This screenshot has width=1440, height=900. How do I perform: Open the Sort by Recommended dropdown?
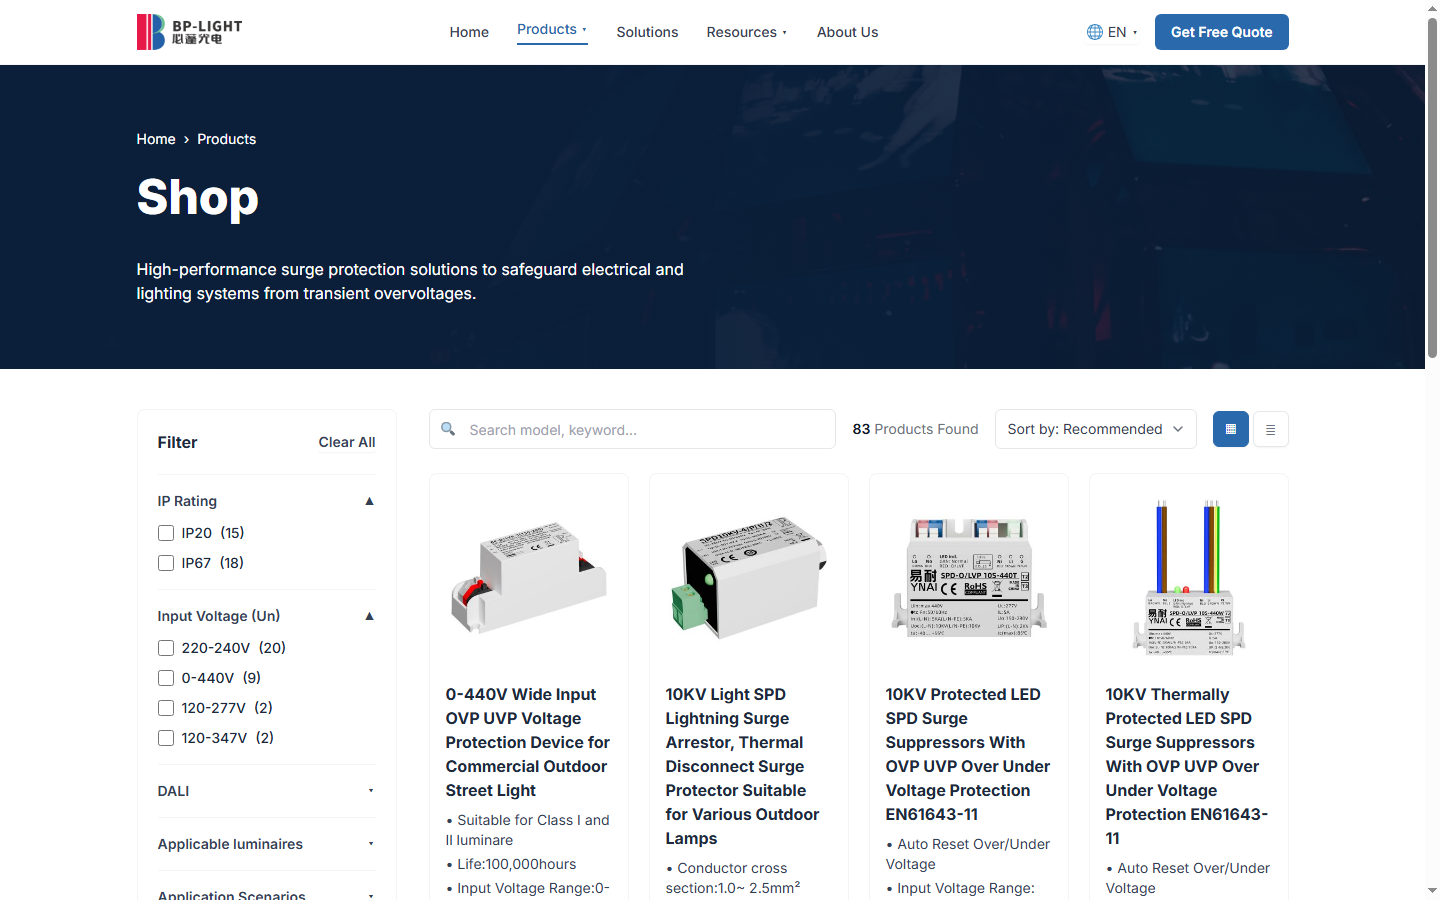(1095, 429)
